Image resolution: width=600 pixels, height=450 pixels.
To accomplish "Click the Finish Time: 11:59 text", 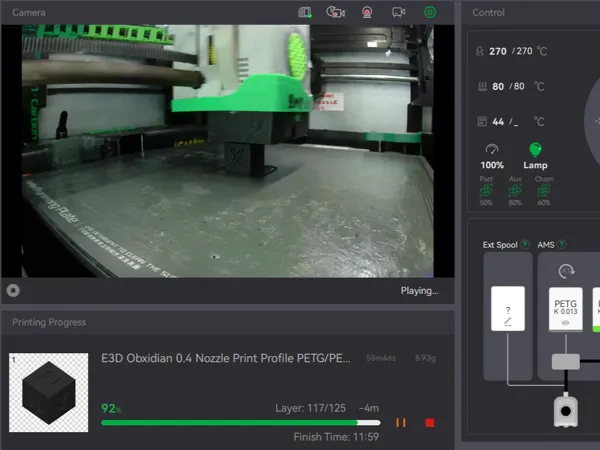I will point(336,437).
